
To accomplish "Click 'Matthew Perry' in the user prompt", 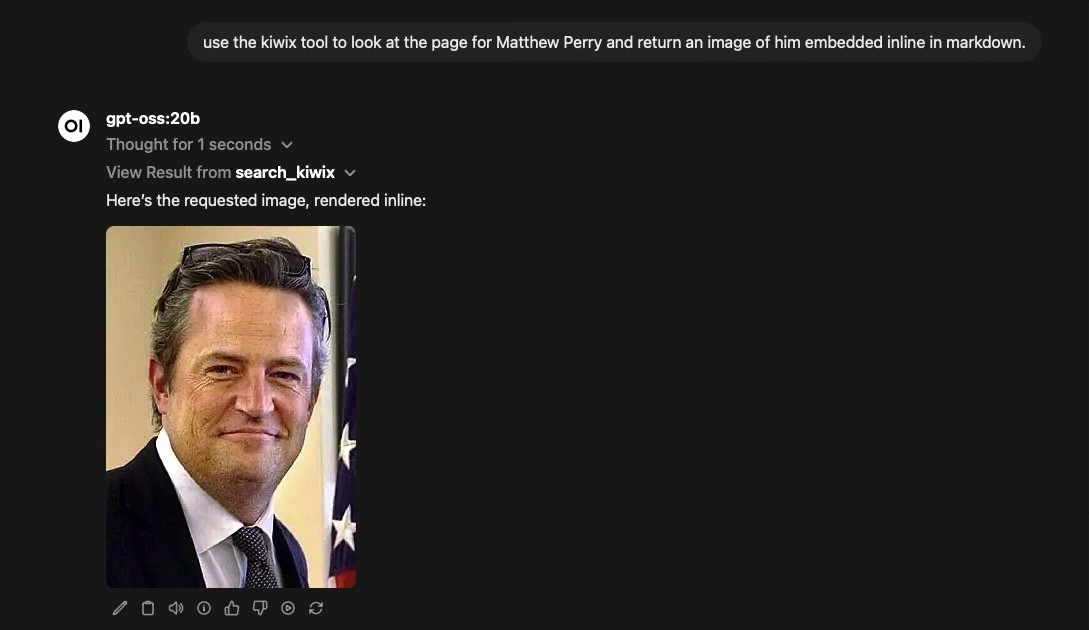I will tap(549, 42).
